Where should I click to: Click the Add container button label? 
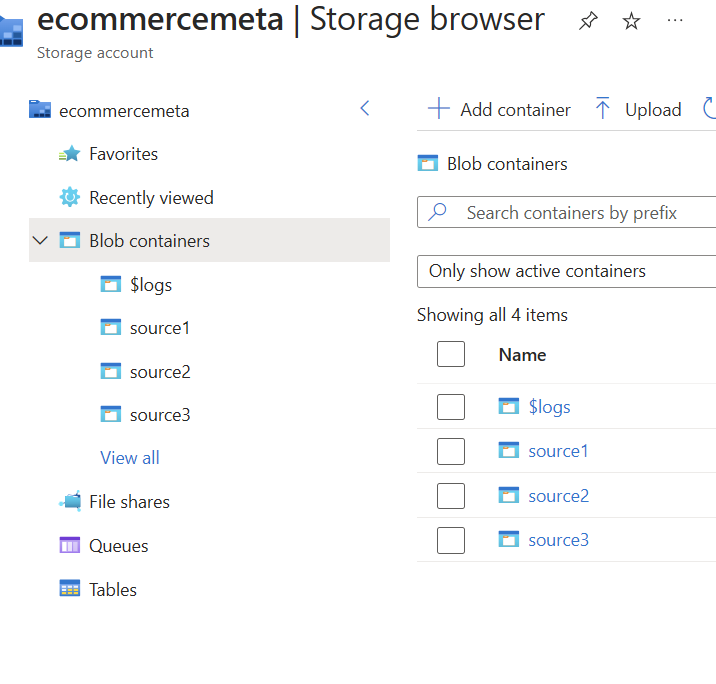pos(515,110)
